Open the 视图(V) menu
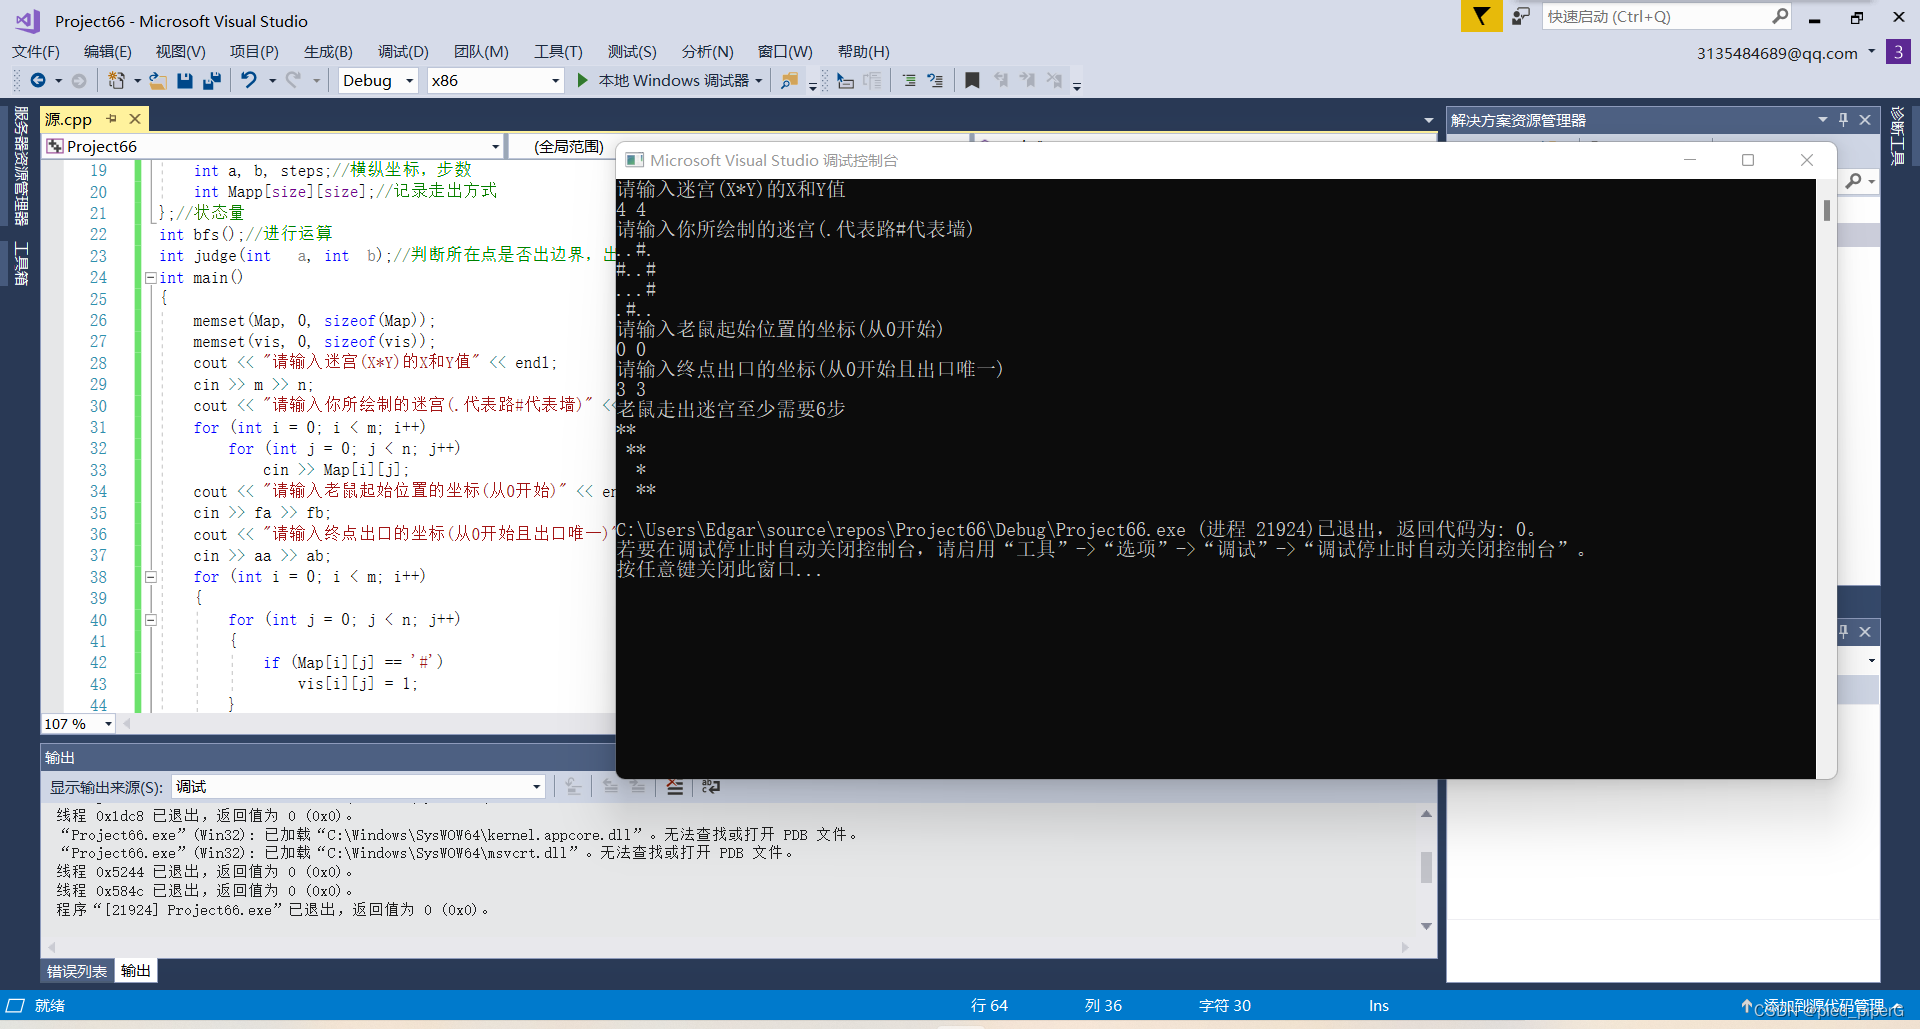The image size is (1920, 1029). (x=180, y=51)
